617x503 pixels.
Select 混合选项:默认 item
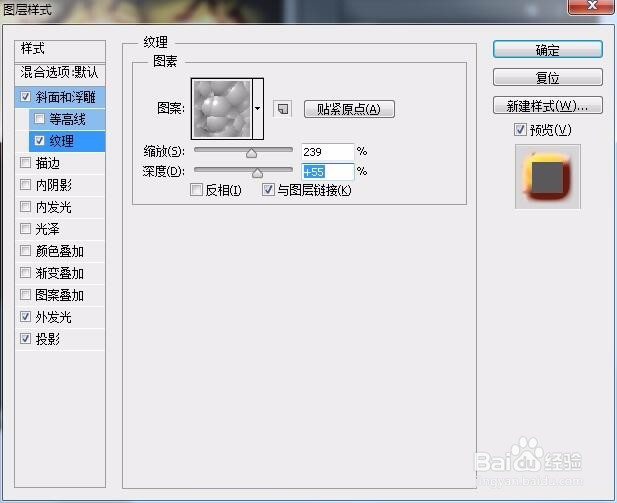coord(60,73)
